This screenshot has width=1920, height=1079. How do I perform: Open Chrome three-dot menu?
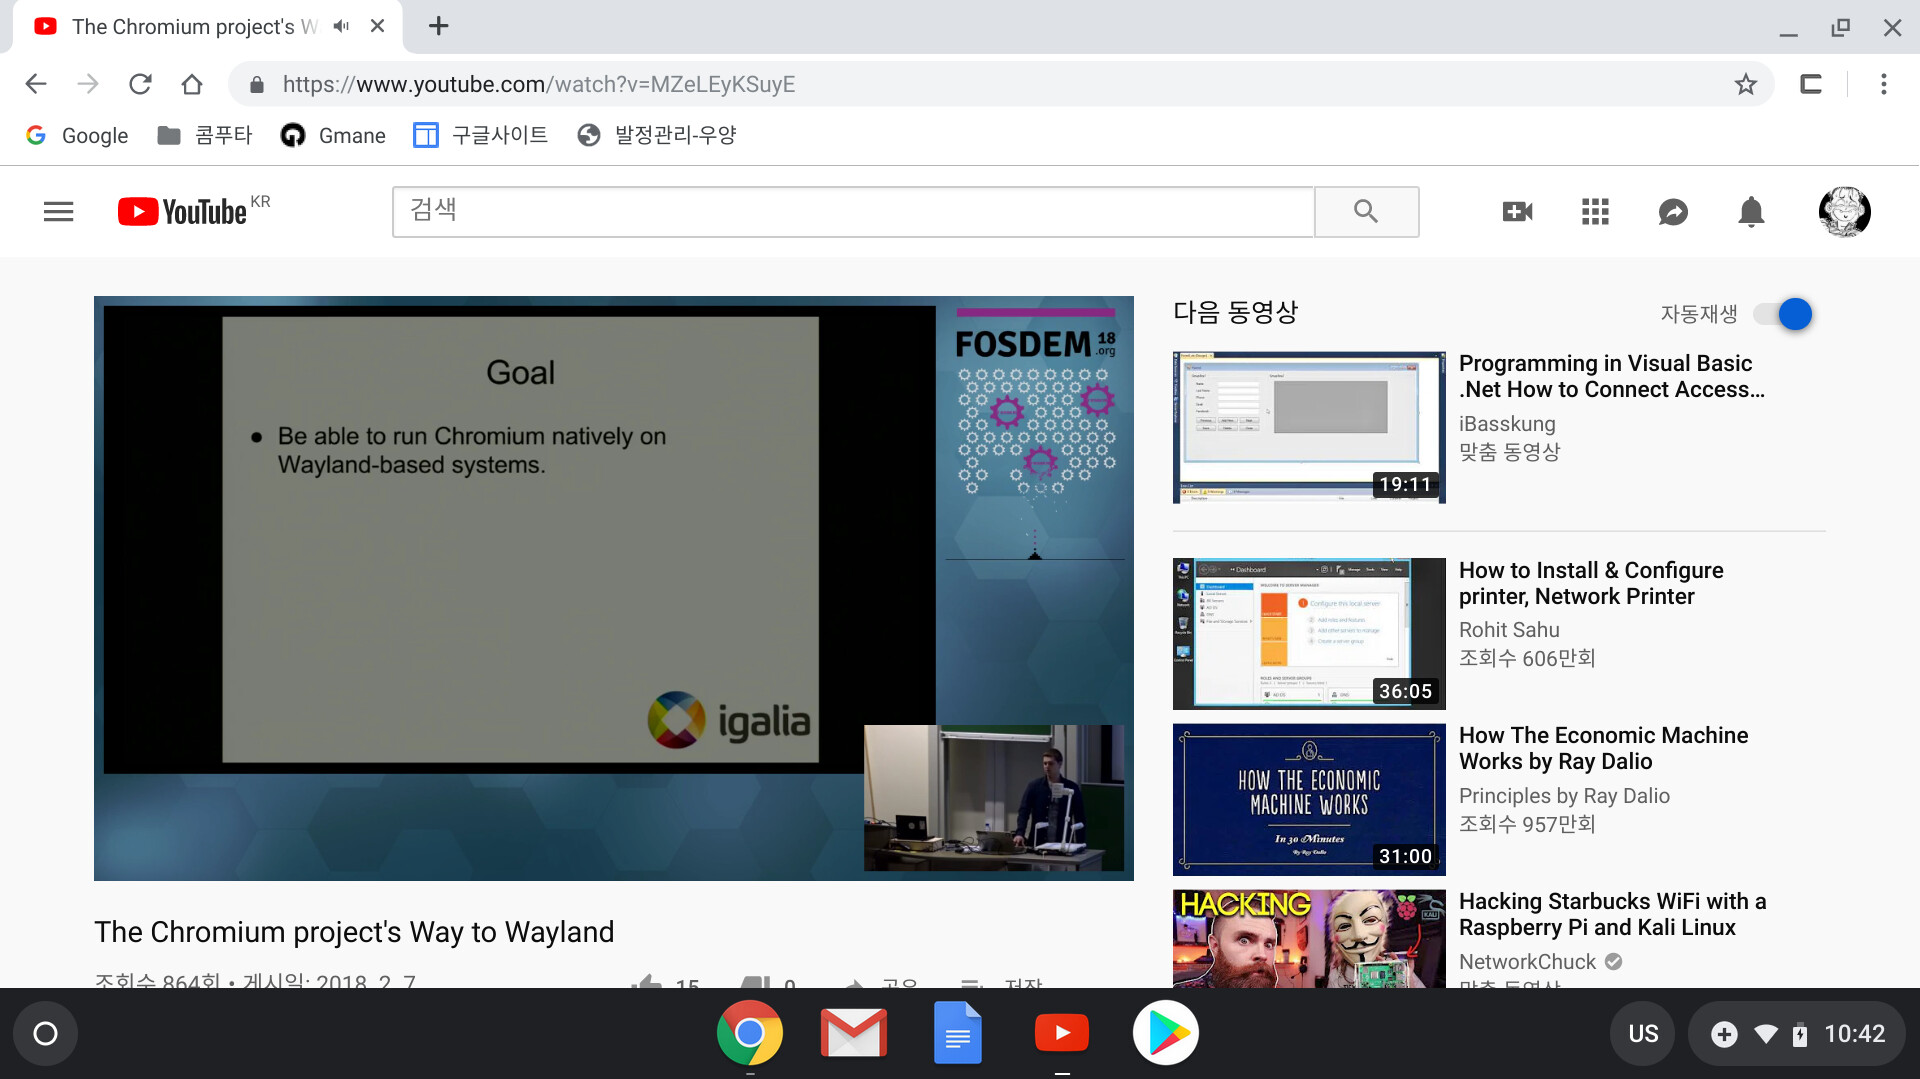click(x=1883, y=84)
